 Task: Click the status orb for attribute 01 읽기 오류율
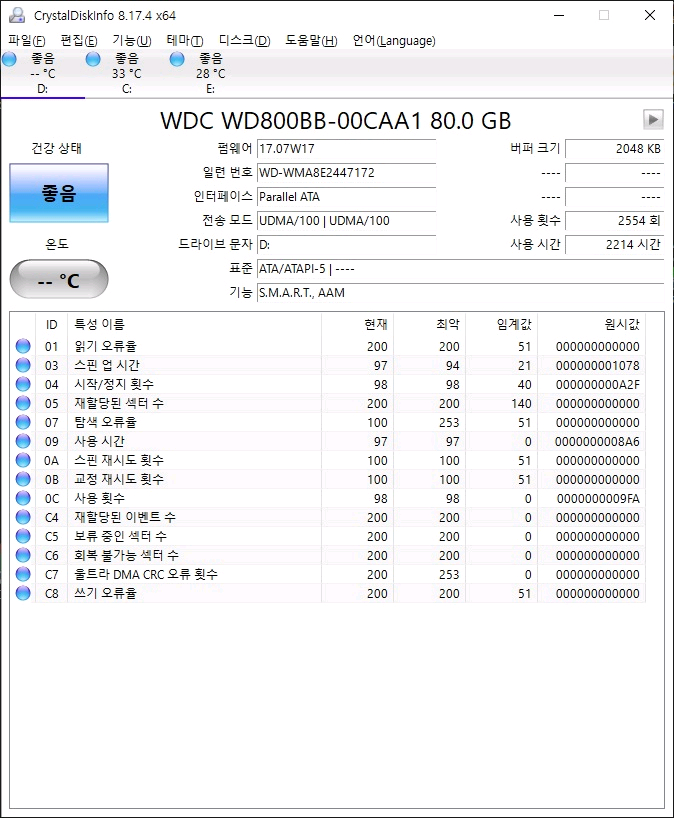23,346
